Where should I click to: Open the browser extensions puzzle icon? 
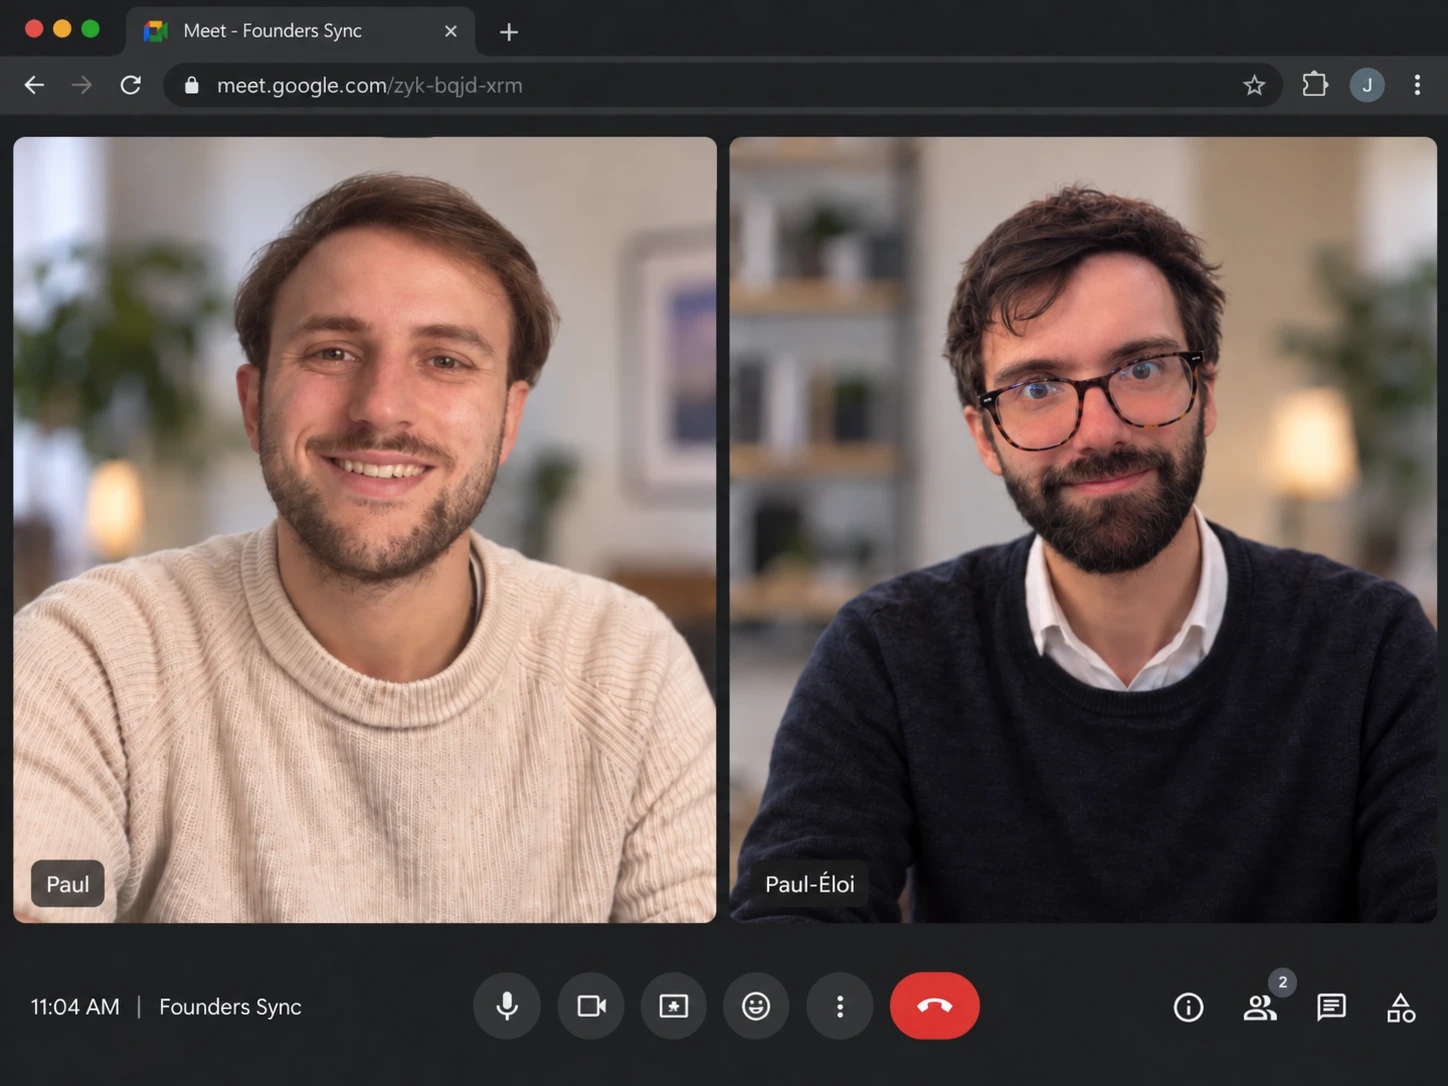point(1315,85)
